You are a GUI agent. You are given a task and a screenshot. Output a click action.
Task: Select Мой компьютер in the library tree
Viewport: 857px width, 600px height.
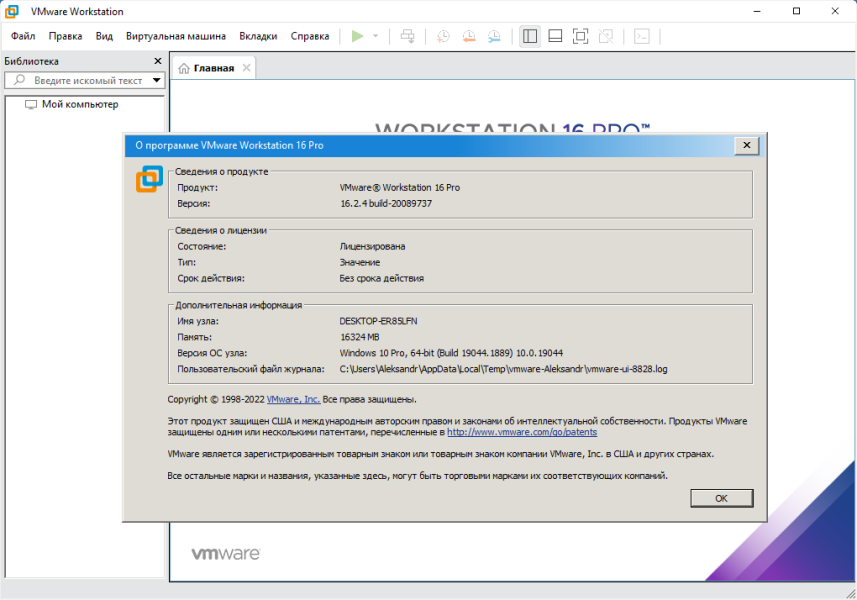tap(80, 104)
